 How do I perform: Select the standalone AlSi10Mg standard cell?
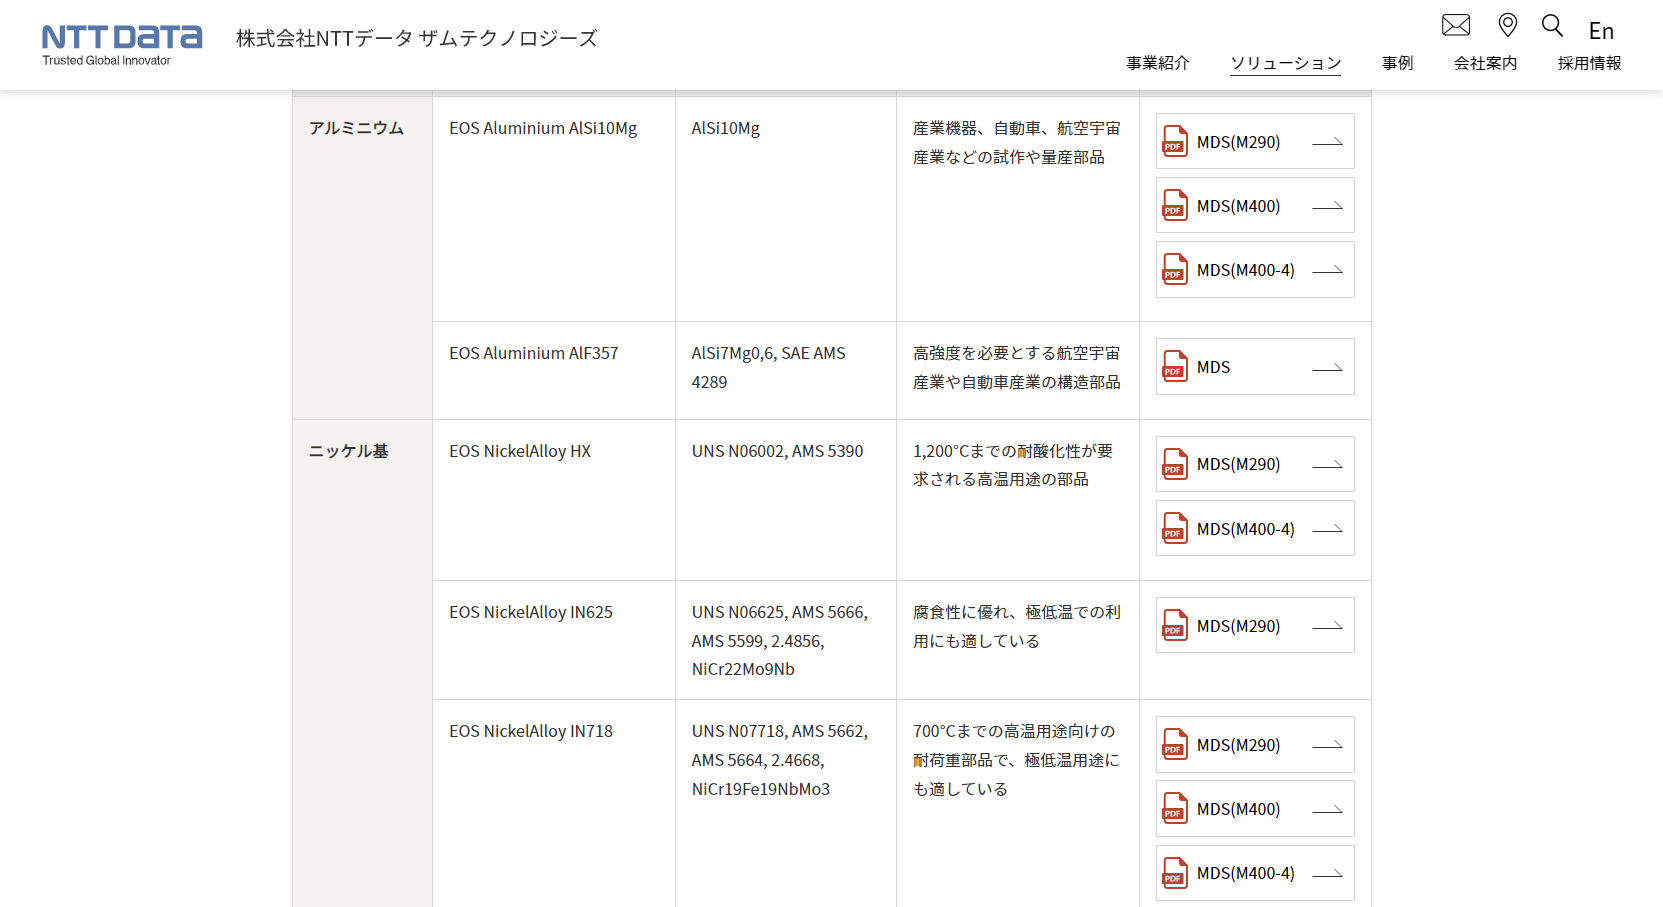tap(786, 209)
